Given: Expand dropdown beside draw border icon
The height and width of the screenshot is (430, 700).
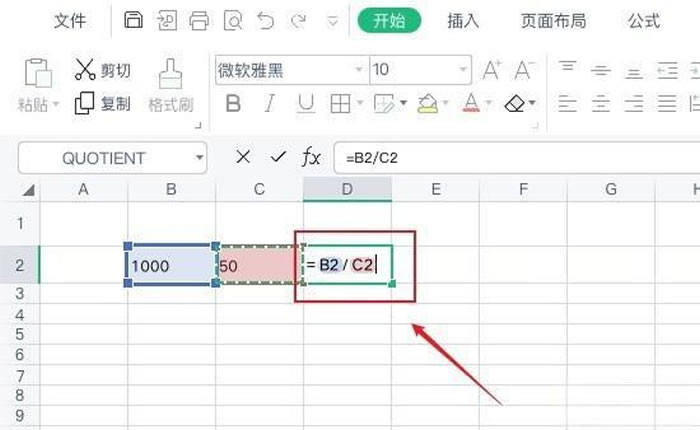Looking at the screenshot, I should pyautogui.click(x=403, y=103).
